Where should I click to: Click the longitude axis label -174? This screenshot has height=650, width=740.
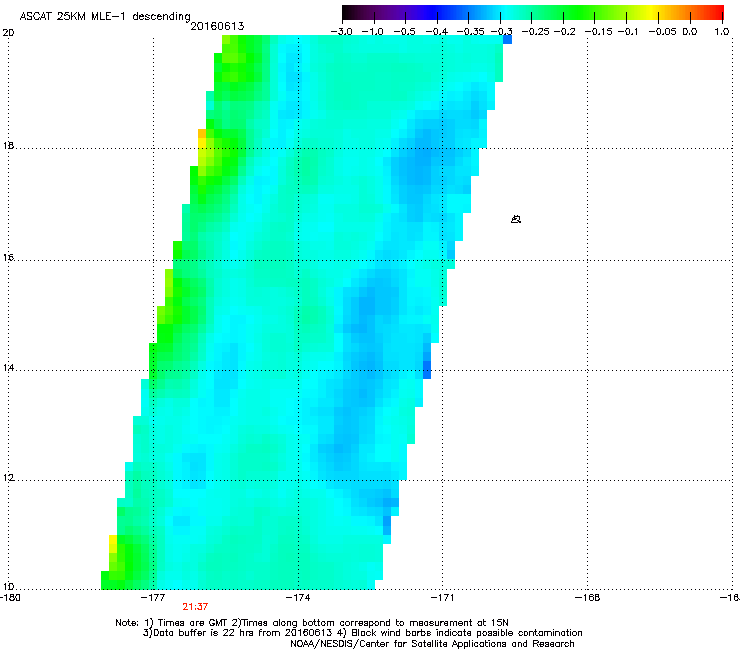[x=299, y=598]
